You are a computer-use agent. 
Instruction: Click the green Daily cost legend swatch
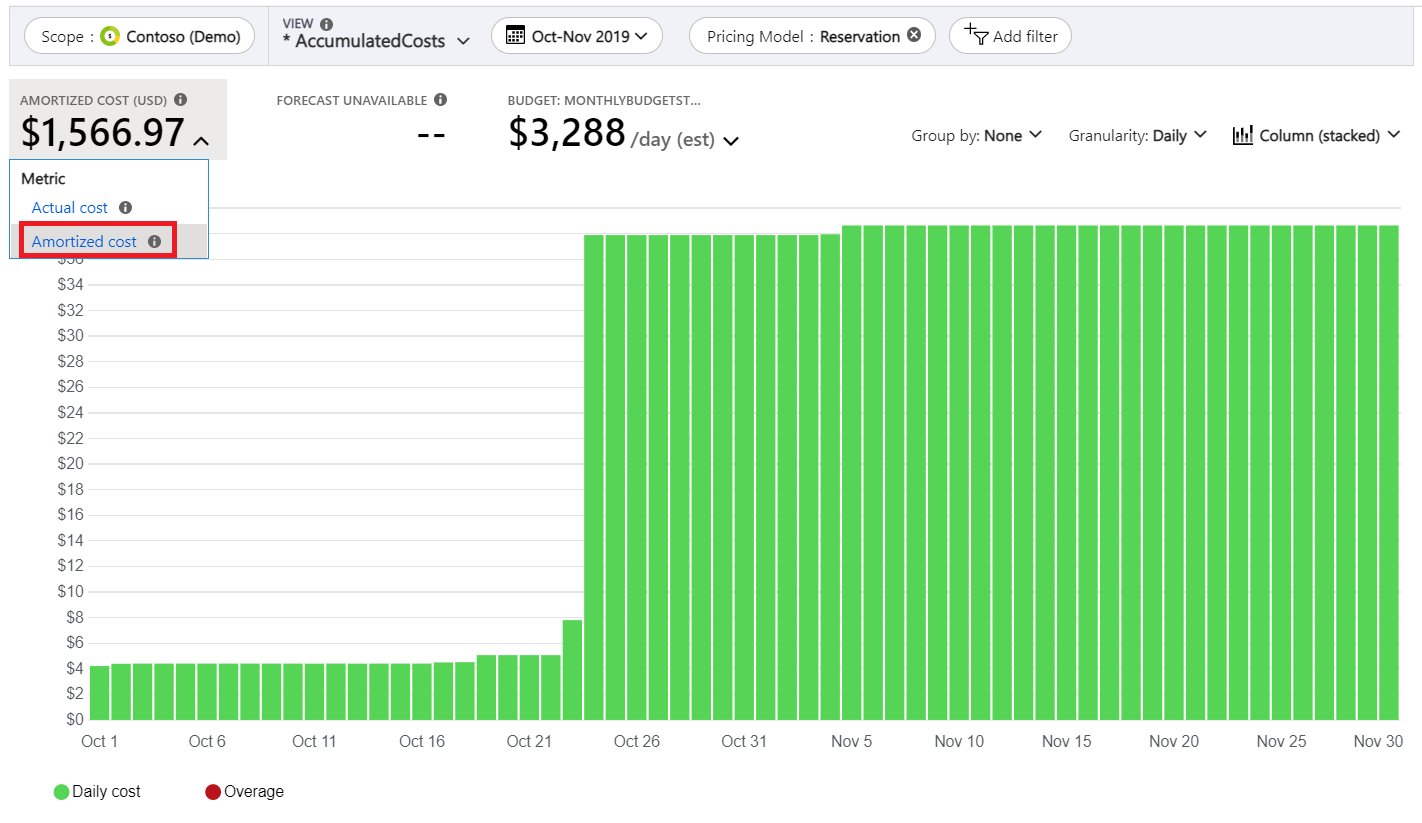[x=61, y=792]
